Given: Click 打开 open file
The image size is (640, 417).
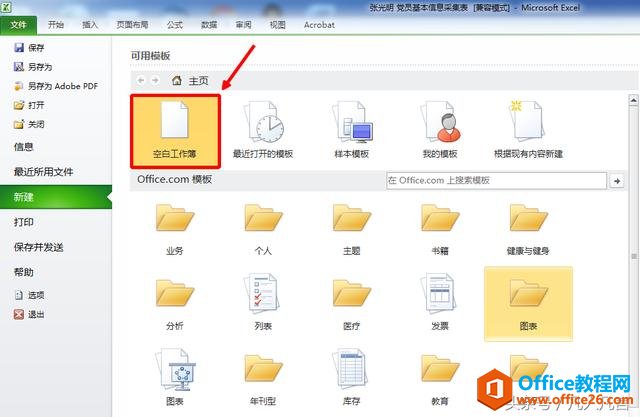Looking at the screenshot, I should (x=29, y=105).
